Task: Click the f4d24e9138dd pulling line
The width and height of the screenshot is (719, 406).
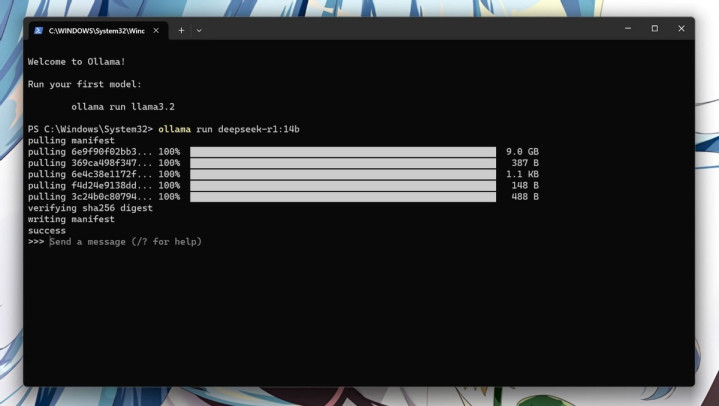Action: 283,185
